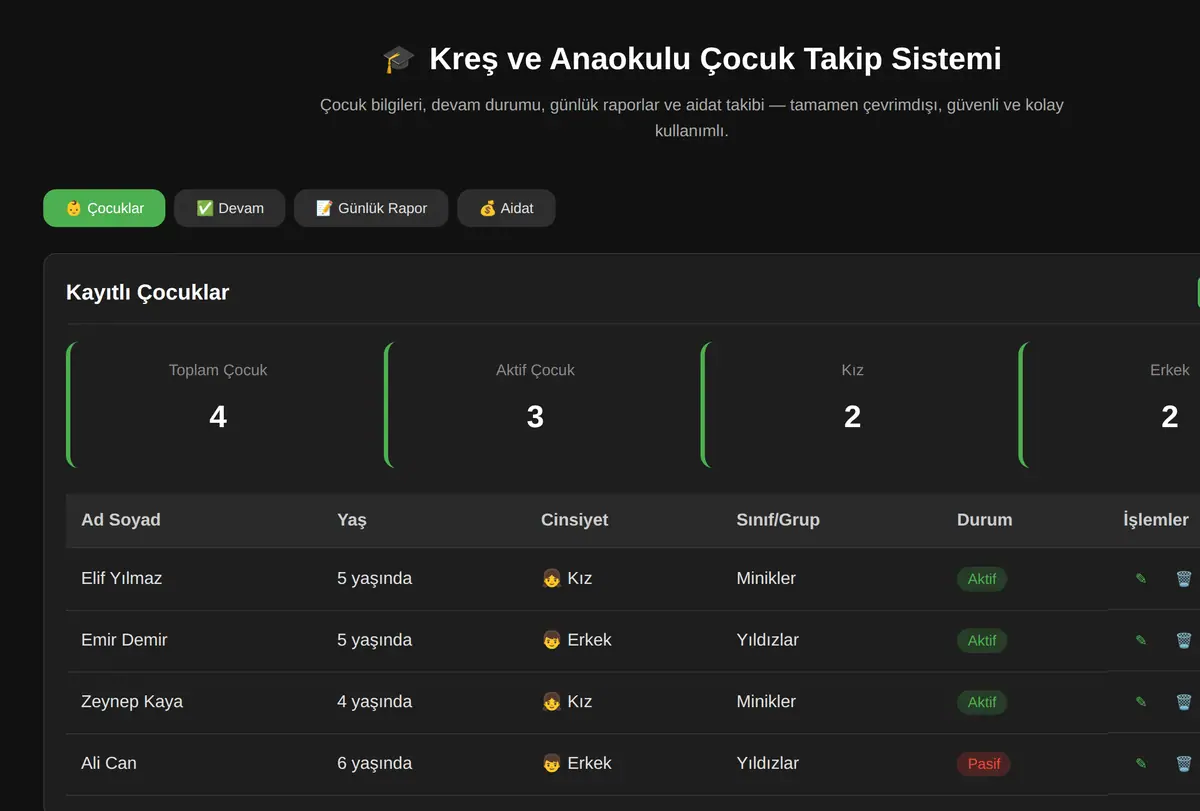This screenshot has width=1200, height=811.
Task: Click the trash icon in Zeynep Kaya's row
Action: pyautogui.click(x=1184, y=702)
